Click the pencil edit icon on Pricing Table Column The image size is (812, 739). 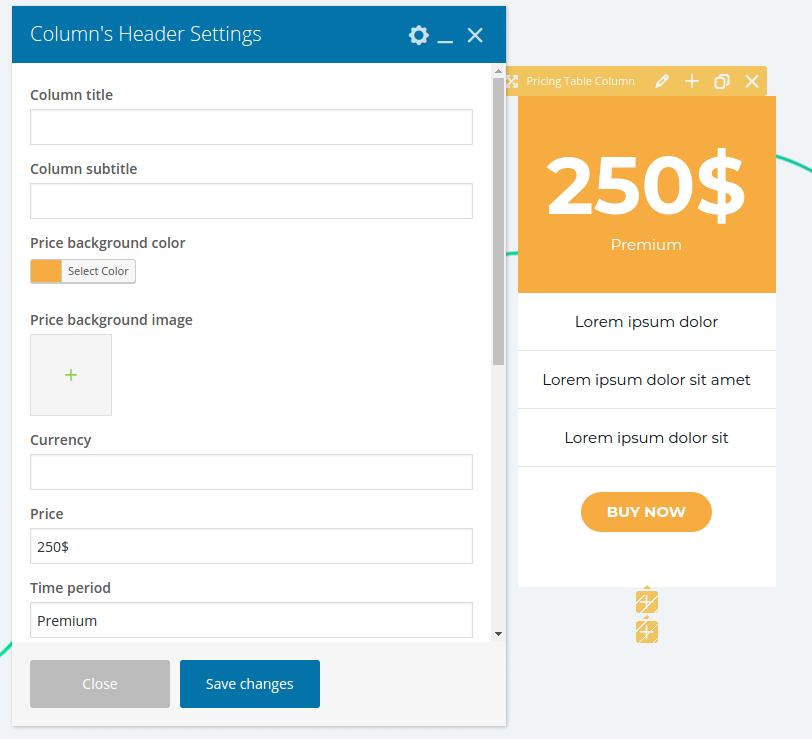[x=662, y=81]
